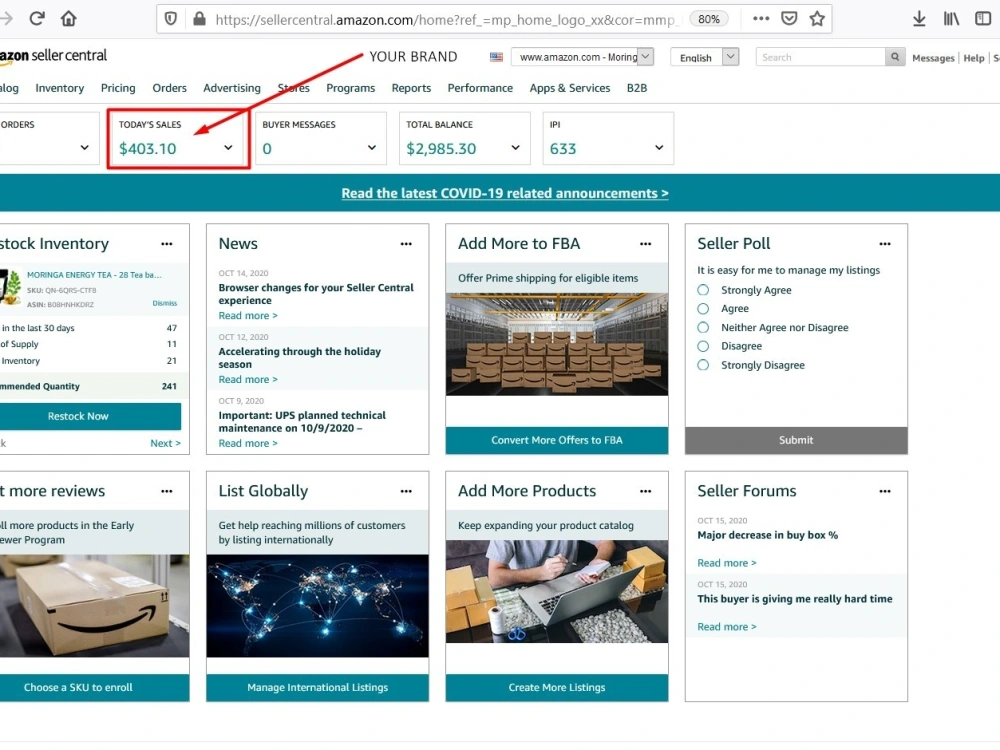Open the Programs menu
This screenshot has width=1000, height=750.
[x=350, y=88]
